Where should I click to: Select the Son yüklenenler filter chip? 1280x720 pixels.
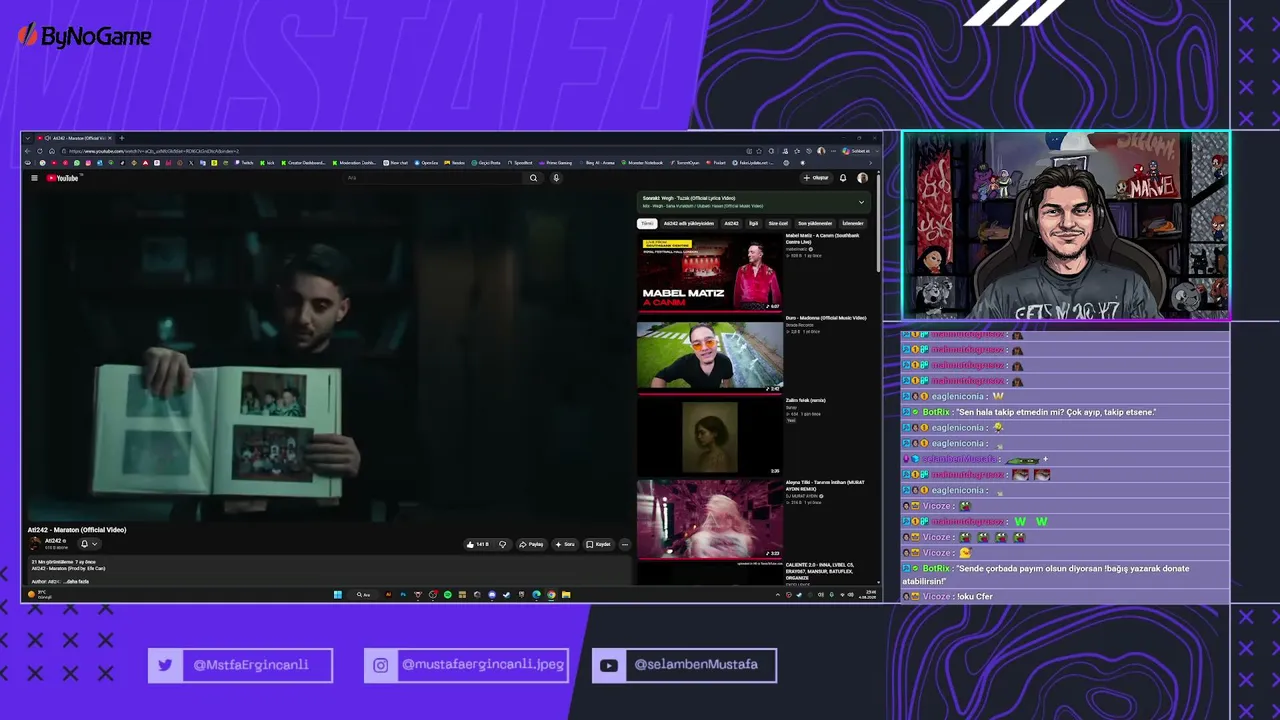[x=815, y=224]
